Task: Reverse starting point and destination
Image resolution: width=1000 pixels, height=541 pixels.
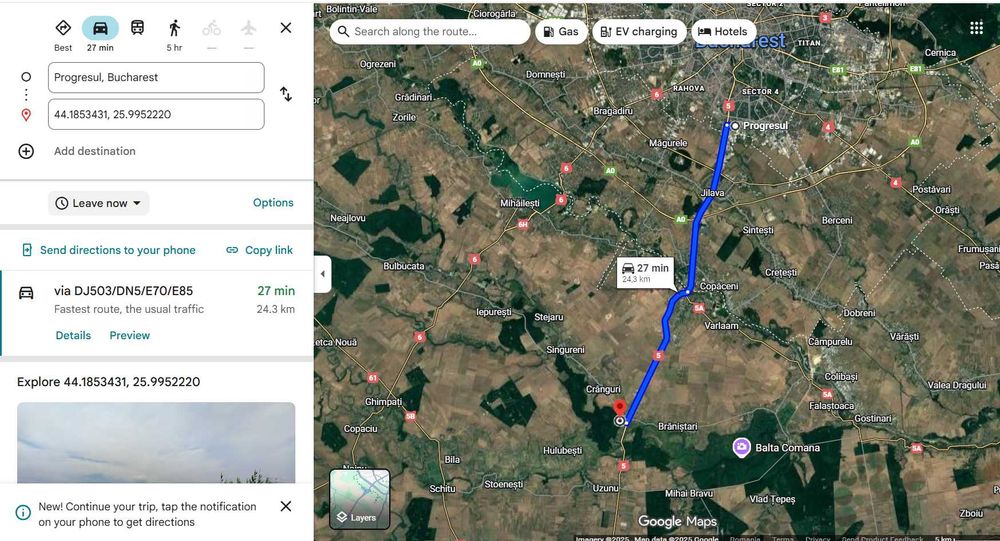Action: pos(286,94)
